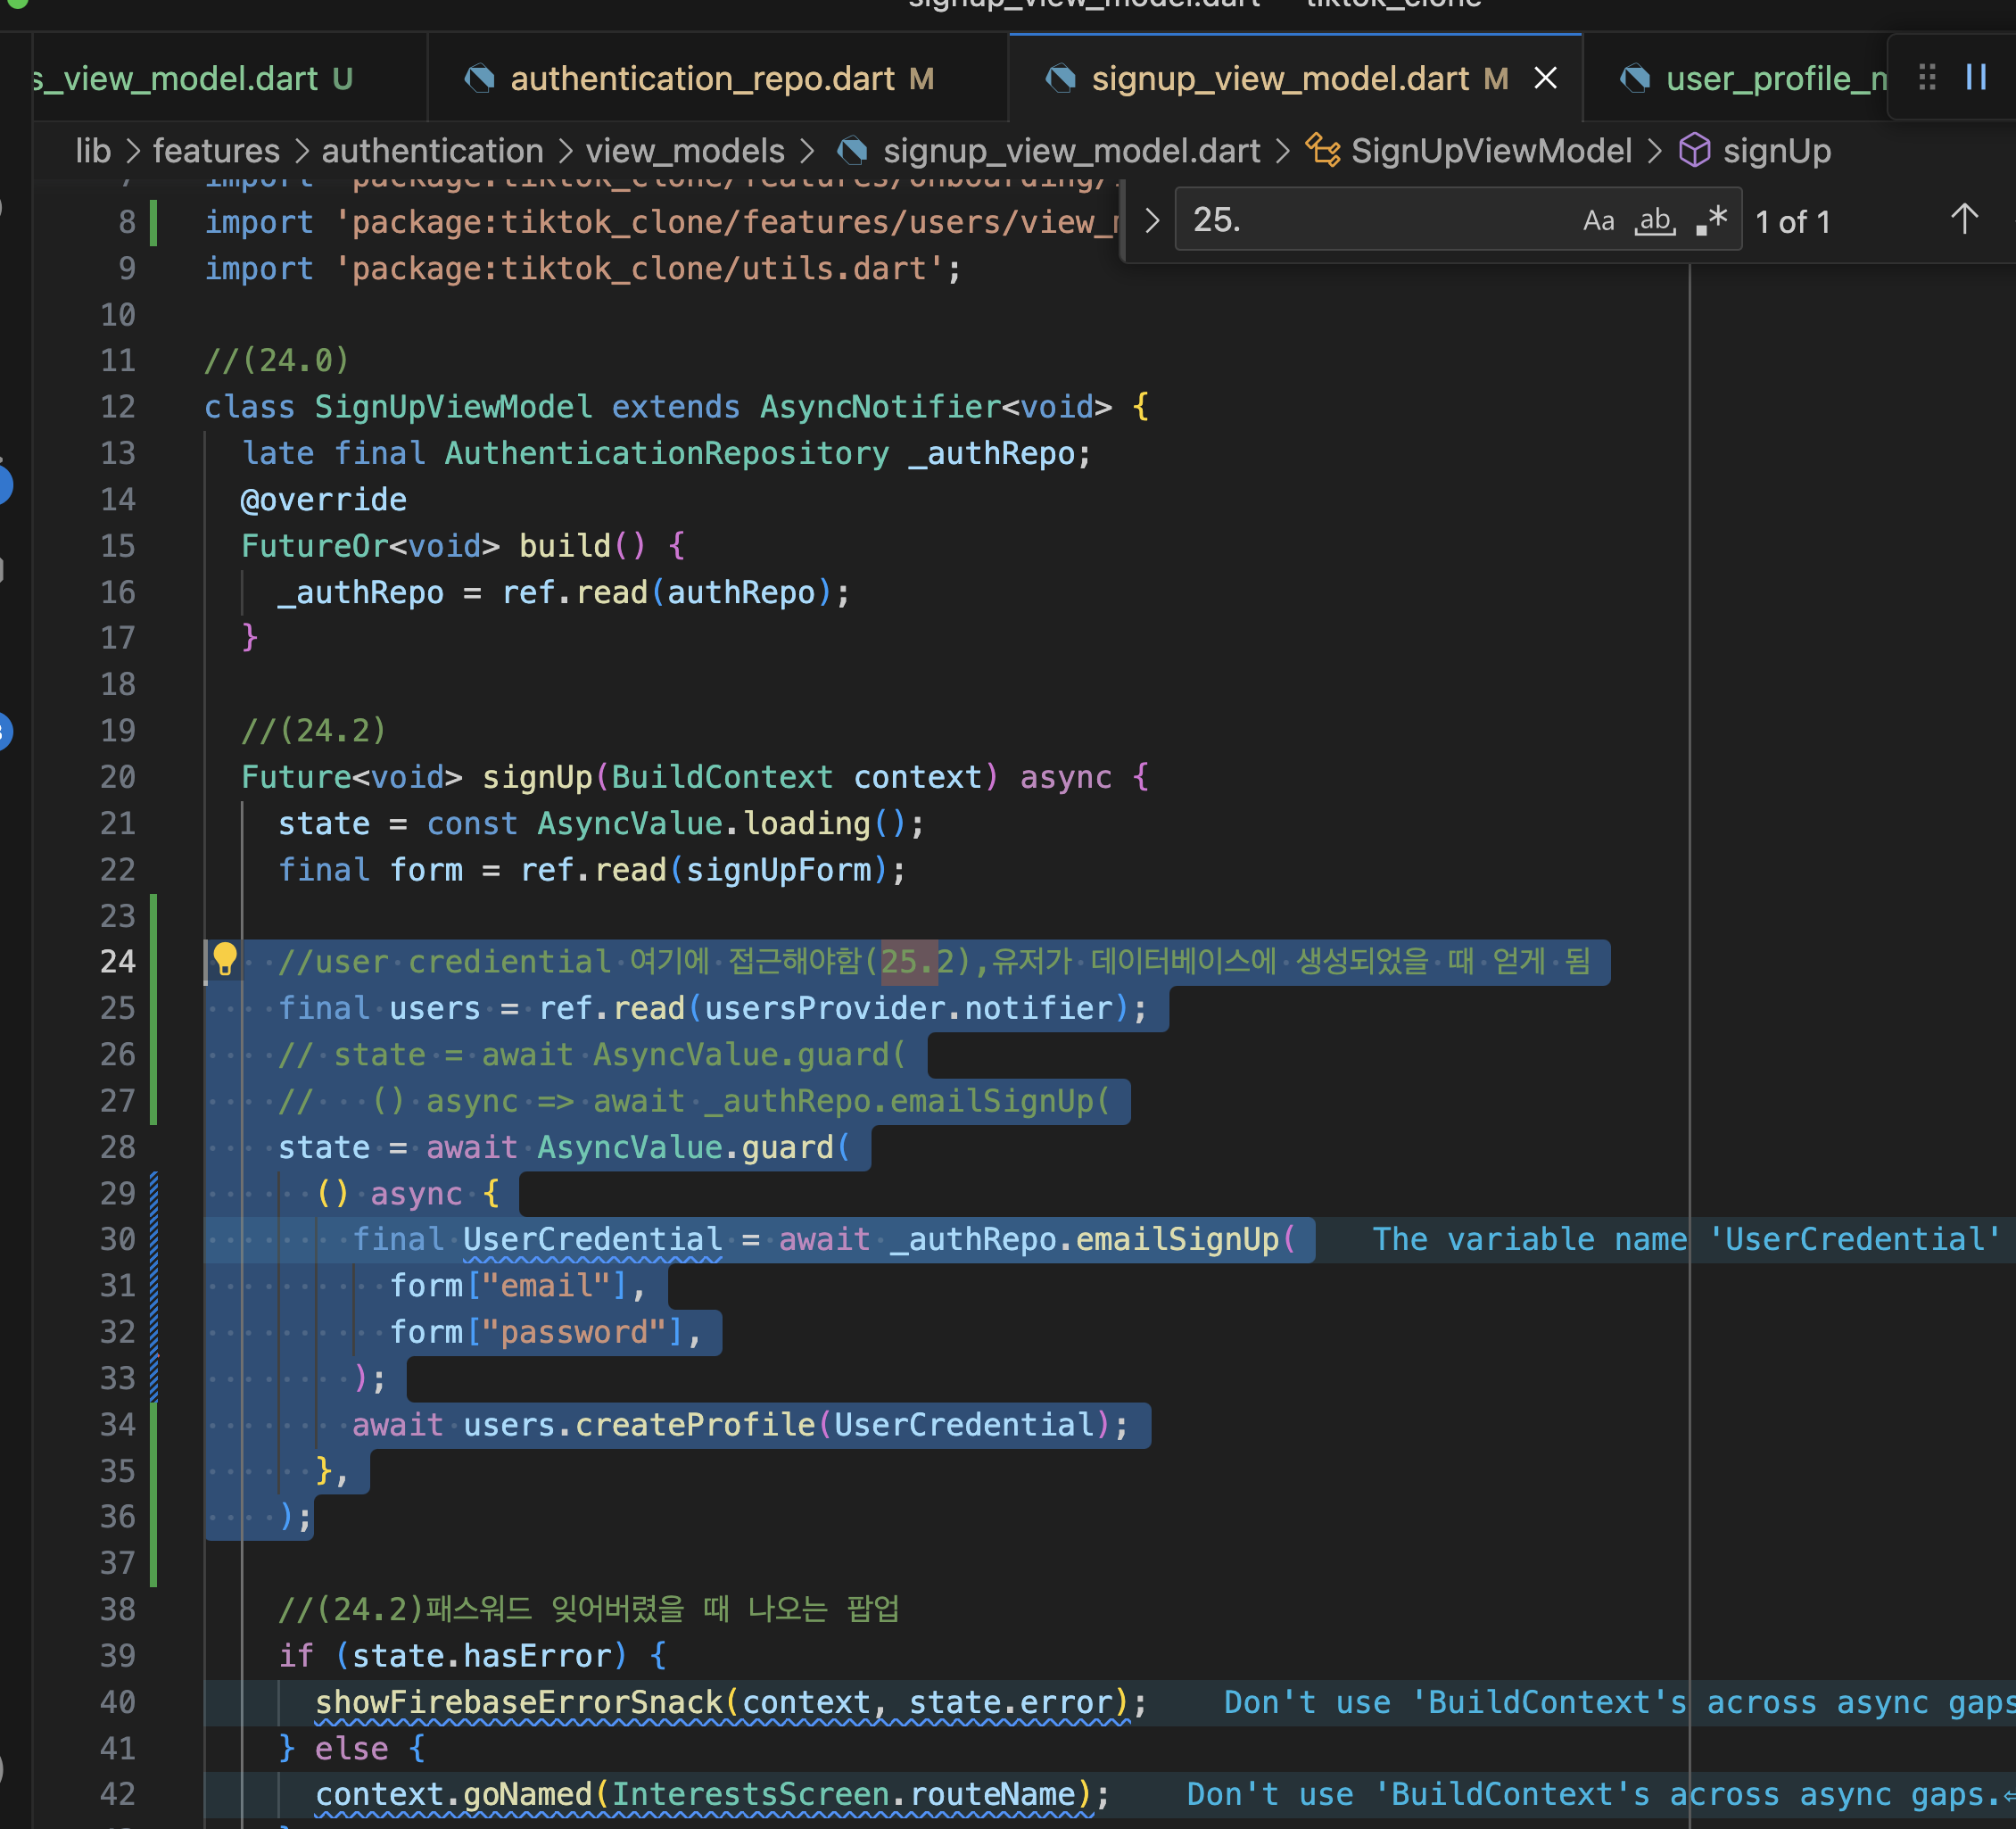Enable Use Regular Expression in find widget
The height and width of the screenshot is (1829, 2016).
1711,220
